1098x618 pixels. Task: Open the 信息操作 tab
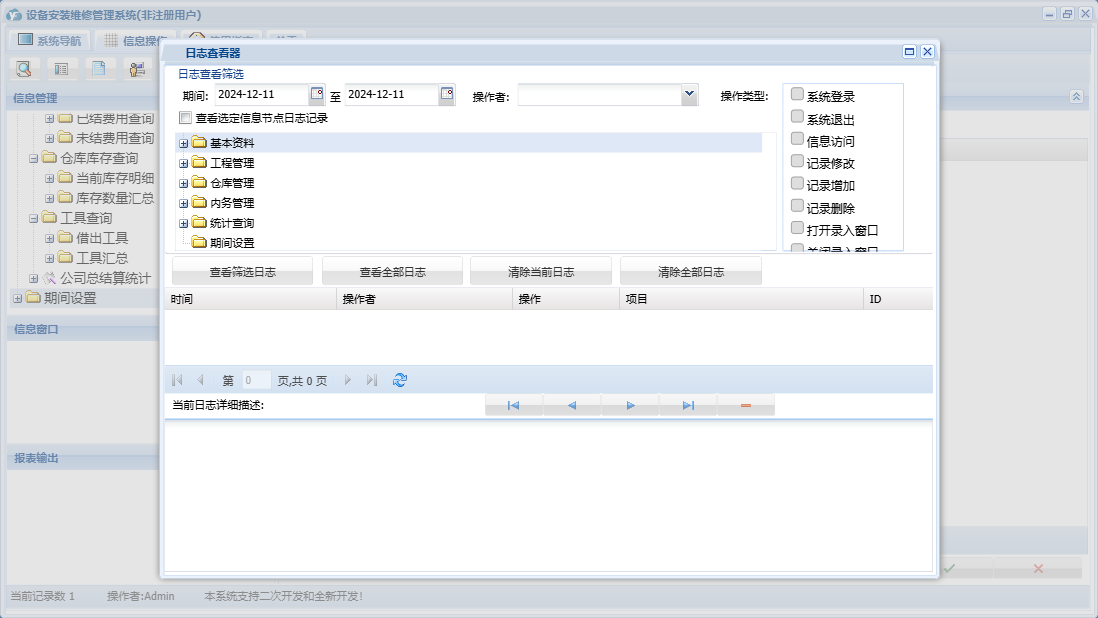coord(135,41)
